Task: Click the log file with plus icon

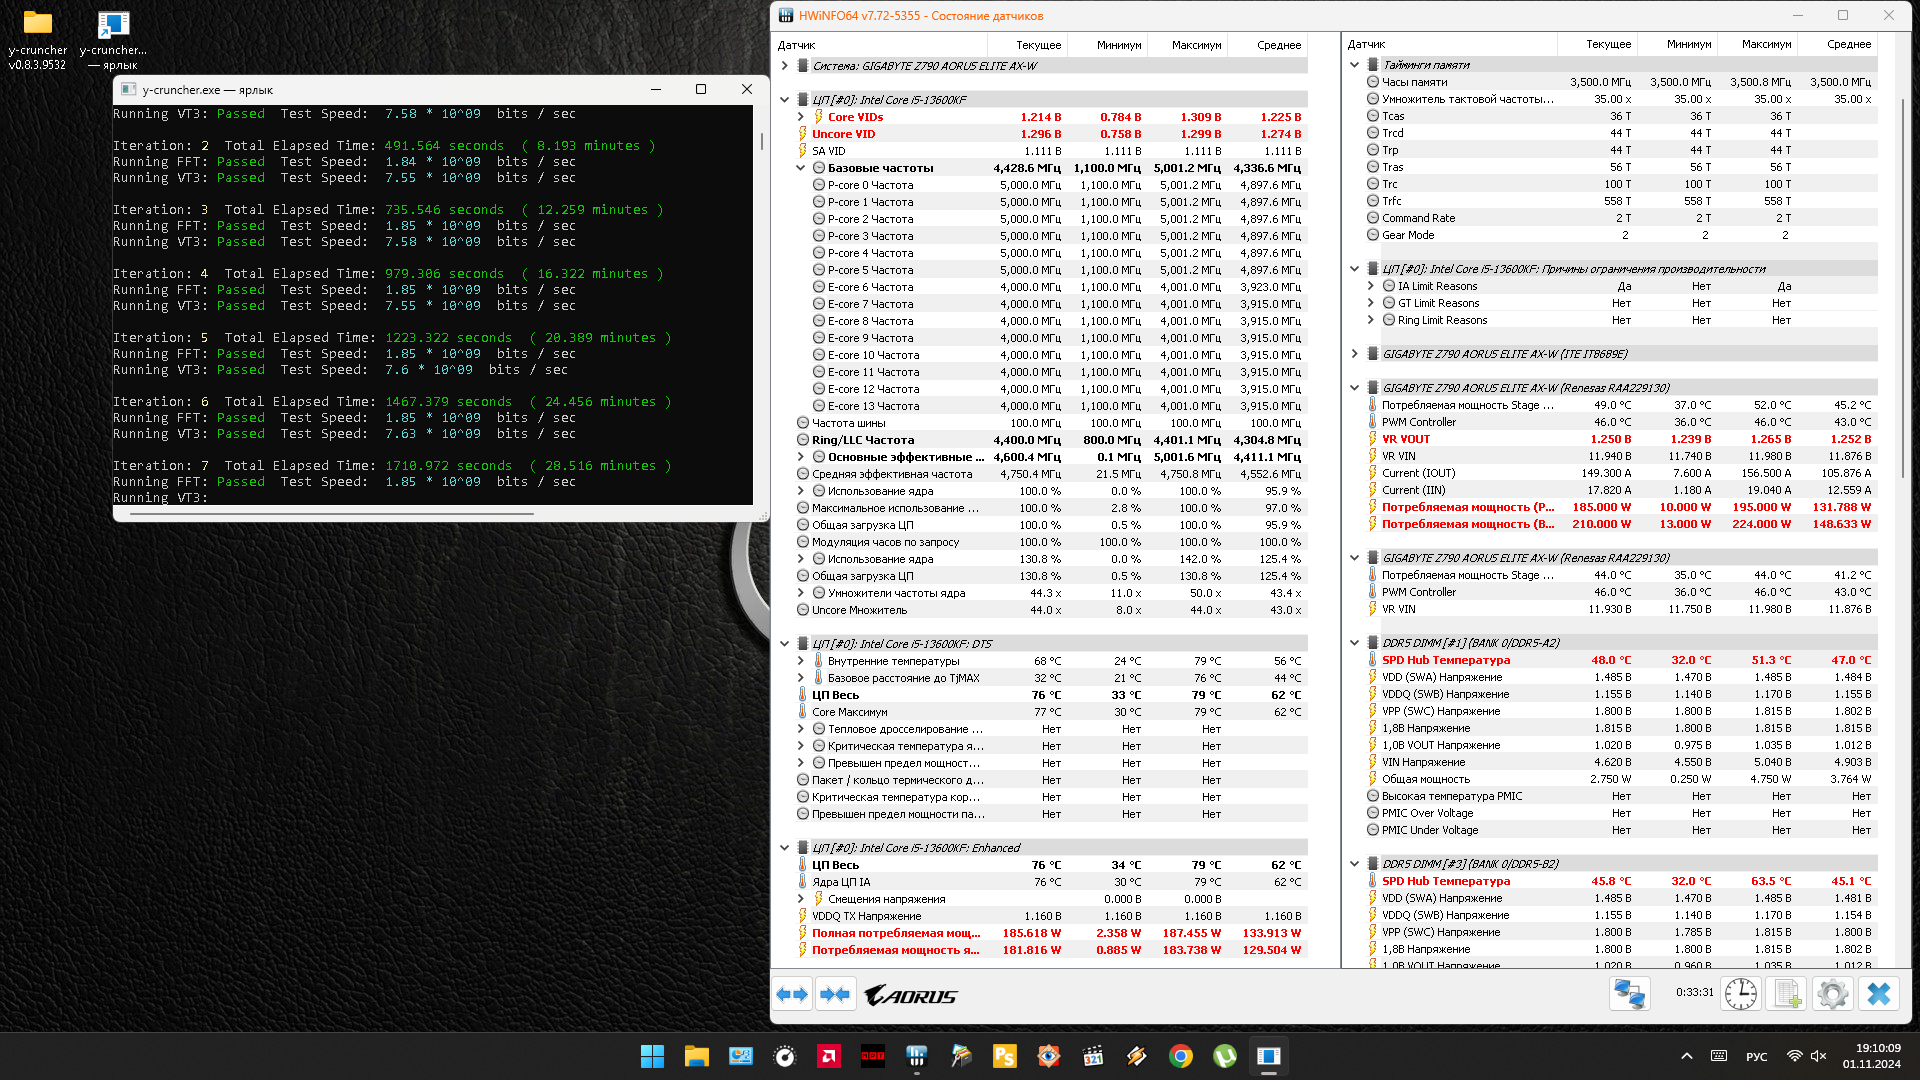Action: click(x=1786, y=994)
